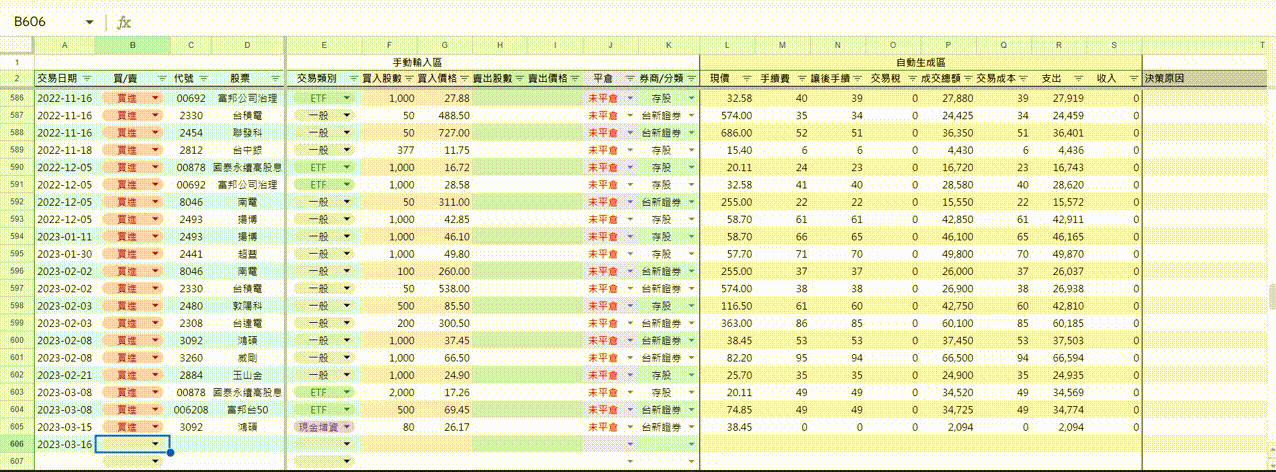Open the filter for 買入股數 column
The image size is (1276, 472).
pyautogui.click(x=410, y=78)
